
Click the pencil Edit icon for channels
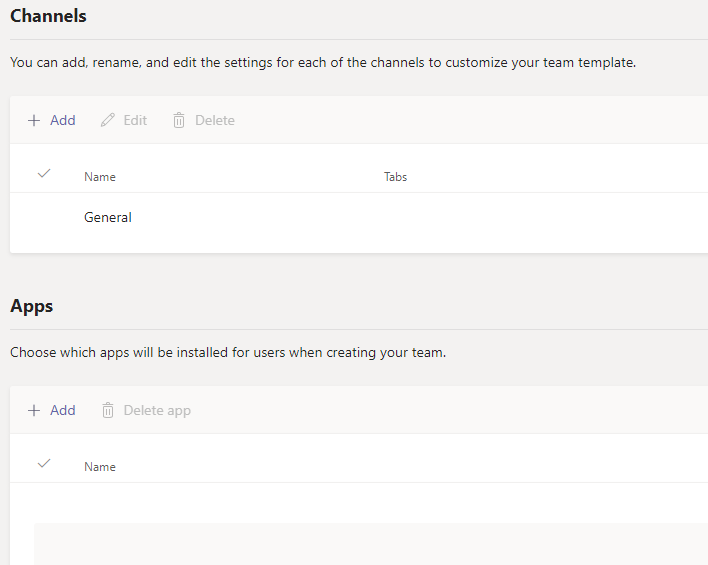click(x=108, y=120)
